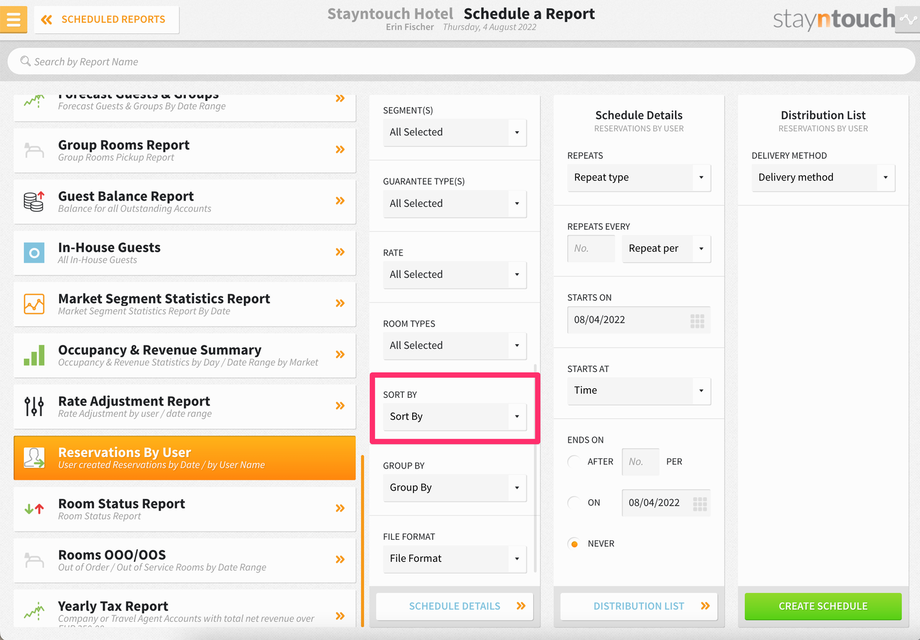
Task: Open Guest Balance Report via chevron arrow
Action: [x=340, y=201]
